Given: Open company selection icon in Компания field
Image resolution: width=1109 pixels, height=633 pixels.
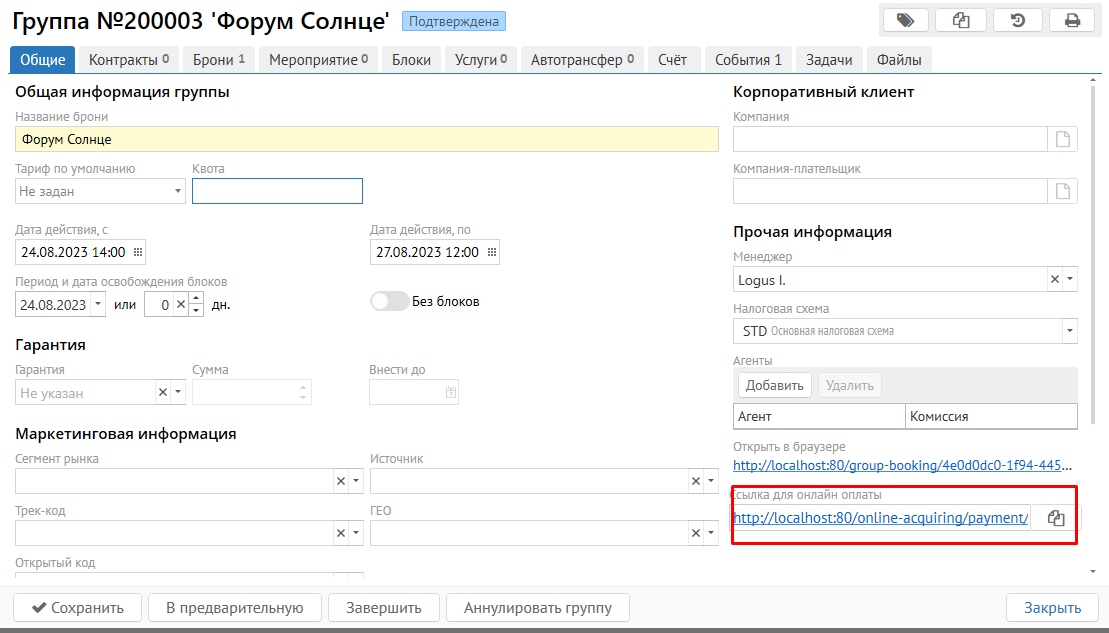Looking at the screenshot, I should coord(1063,139).
